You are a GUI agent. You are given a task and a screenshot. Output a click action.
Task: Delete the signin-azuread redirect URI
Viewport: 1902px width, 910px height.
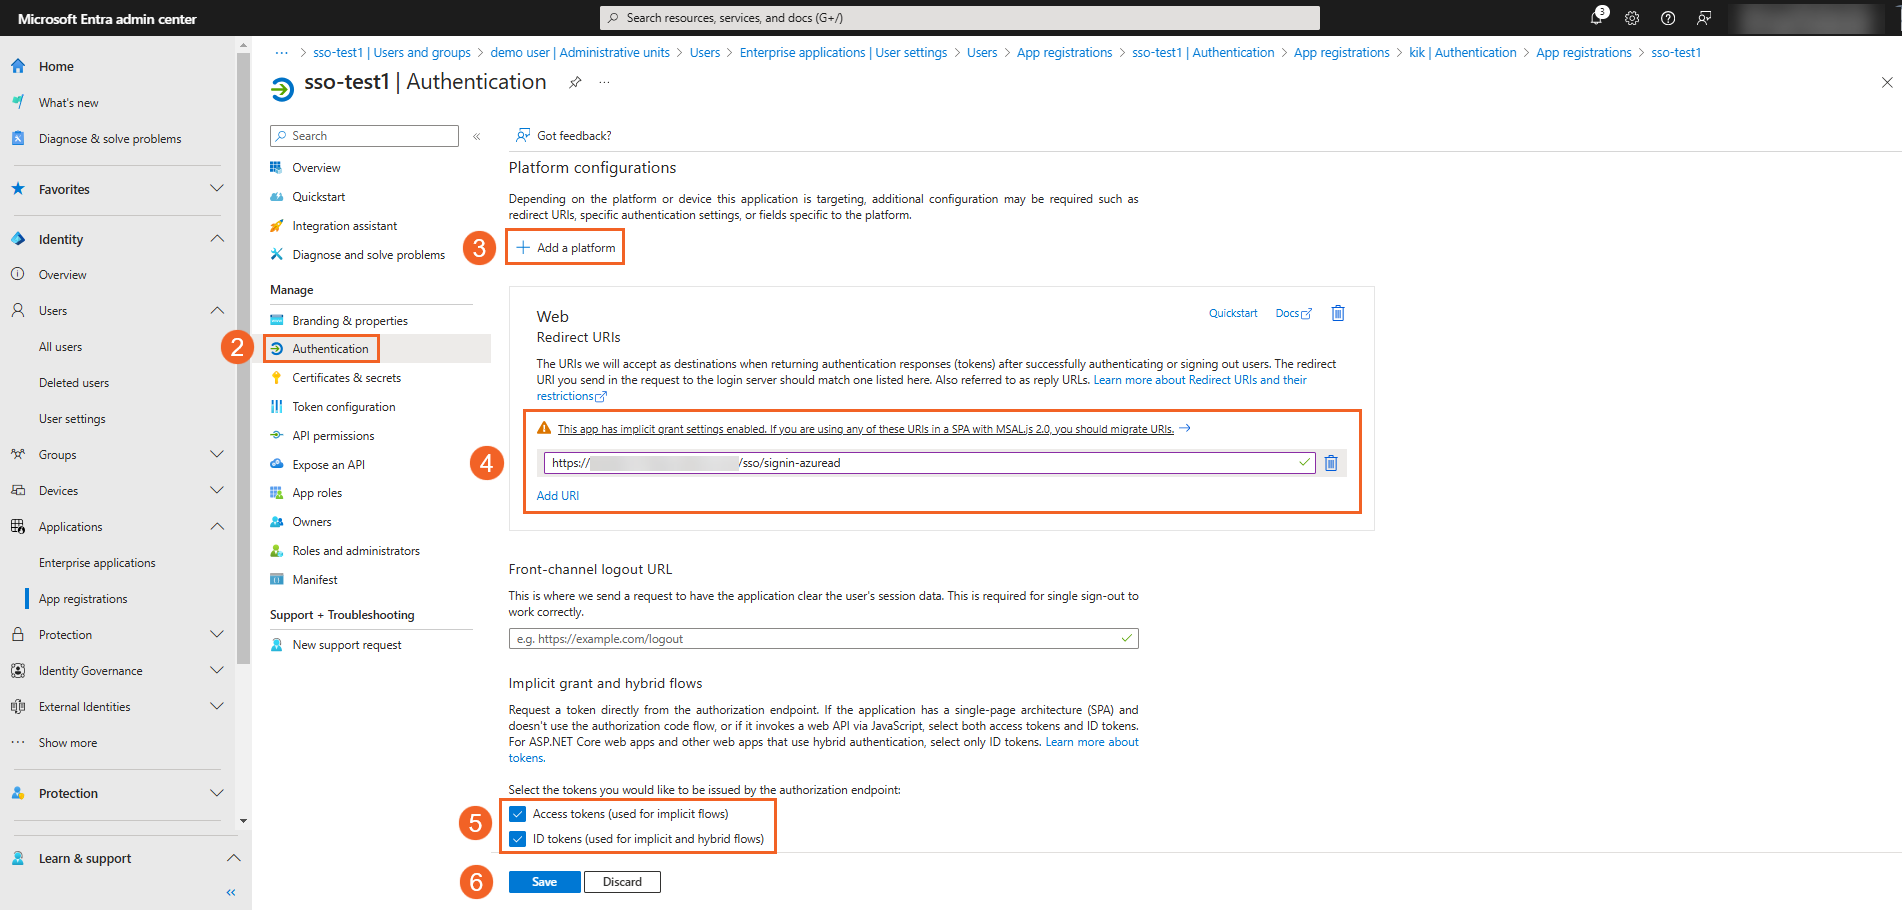click(1331, 463)
